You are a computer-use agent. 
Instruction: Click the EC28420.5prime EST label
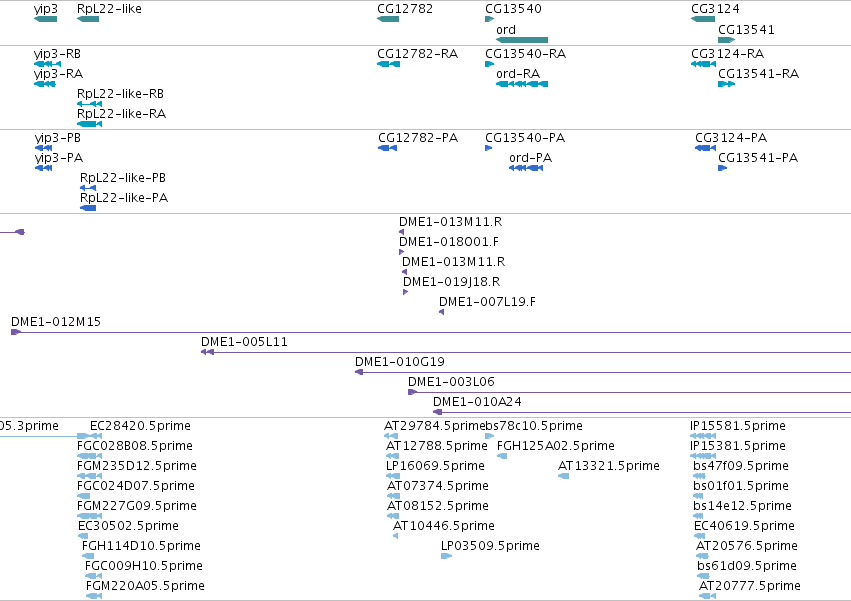tap(140, 426)
